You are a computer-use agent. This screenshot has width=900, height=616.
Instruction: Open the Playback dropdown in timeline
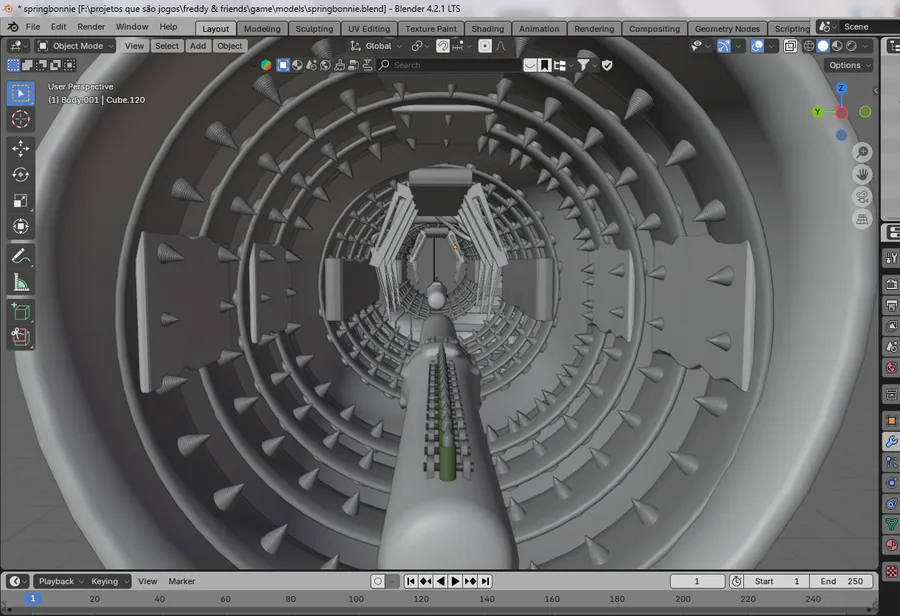(60, 581)
